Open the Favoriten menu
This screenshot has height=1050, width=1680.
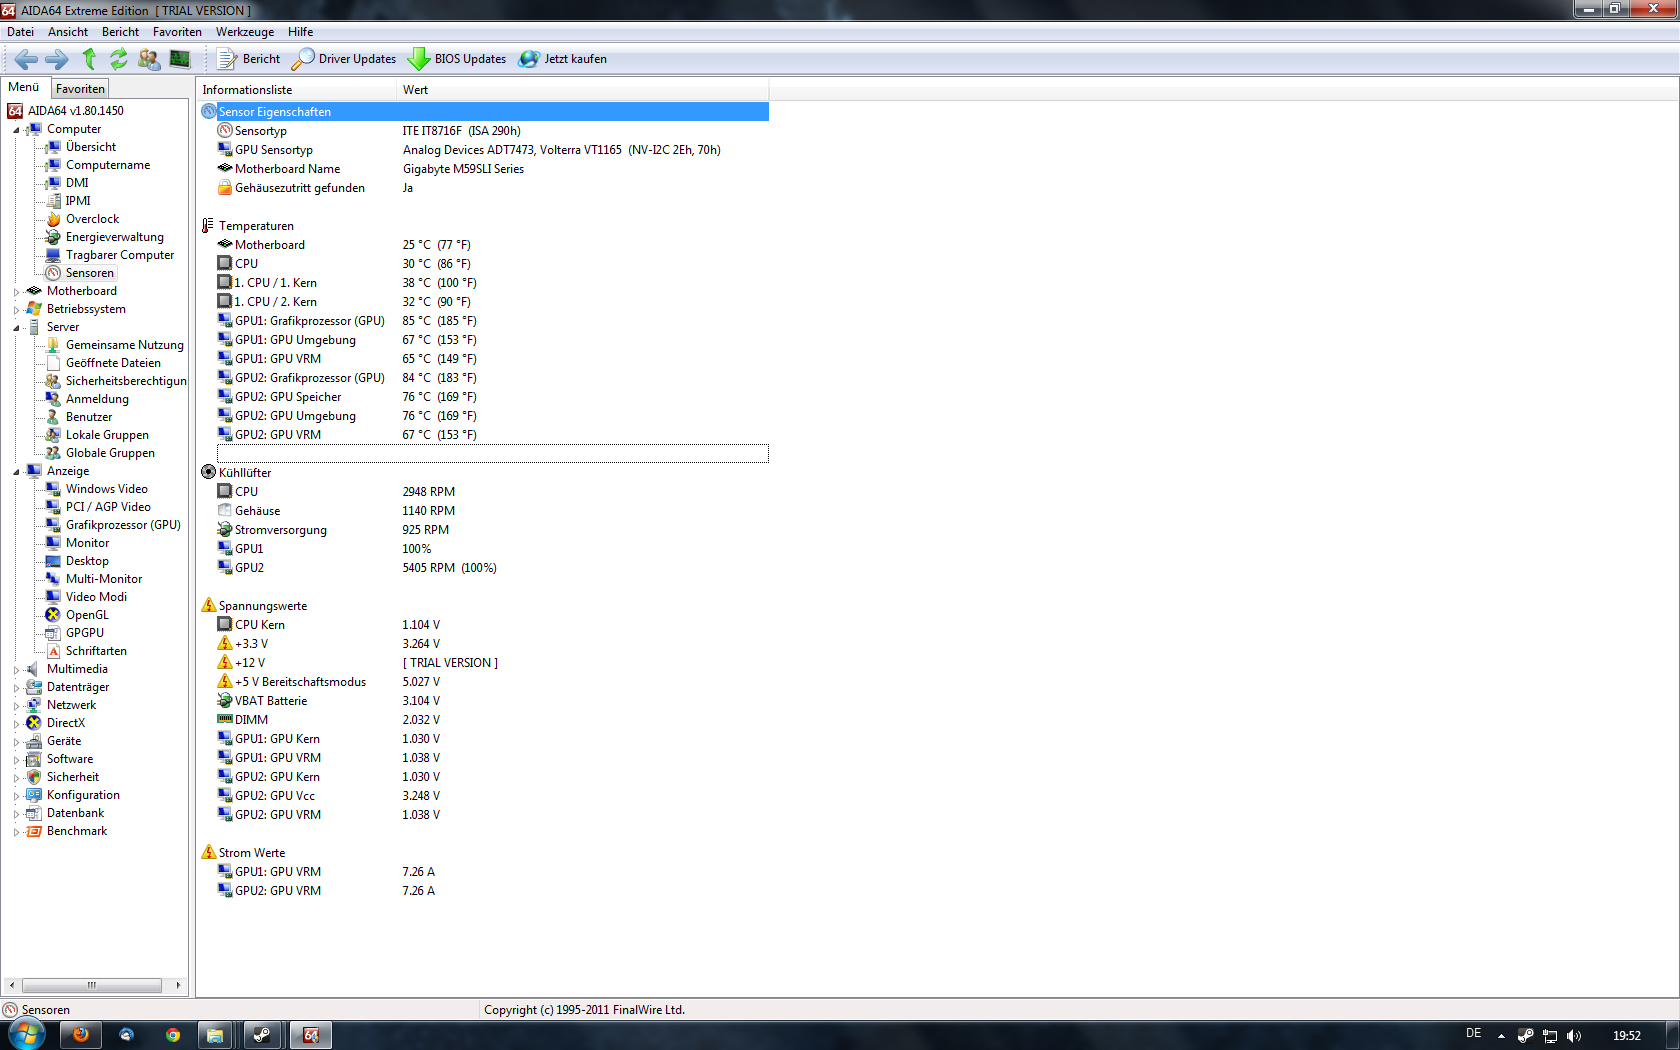[x=177, y=32]
